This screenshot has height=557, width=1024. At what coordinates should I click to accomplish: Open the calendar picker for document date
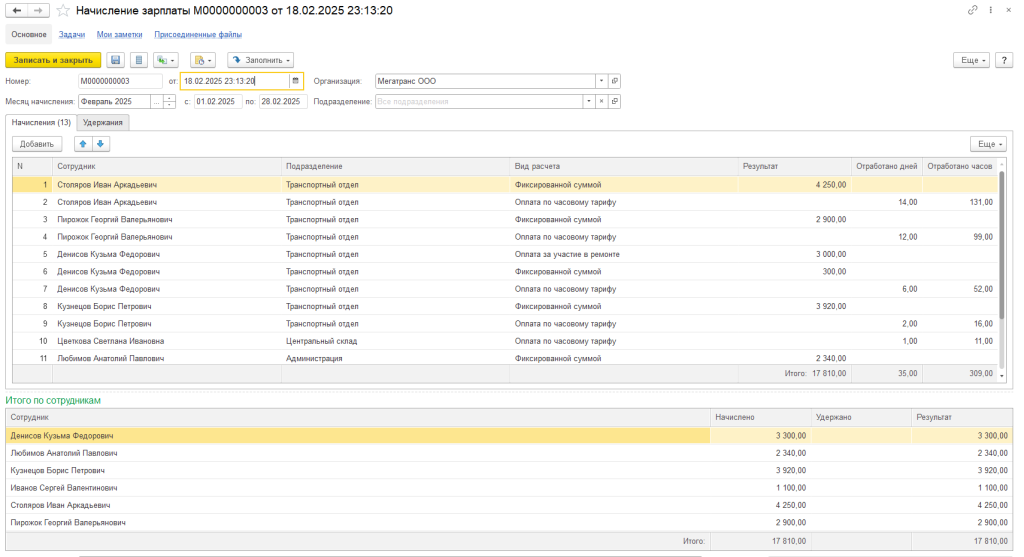296,81
